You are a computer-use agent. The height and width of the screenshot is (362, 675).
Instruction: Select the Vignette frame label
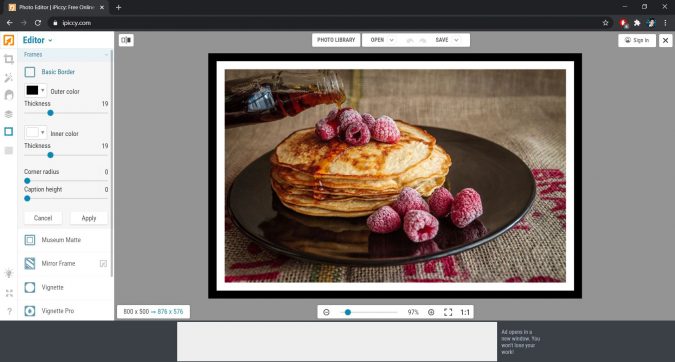53,288
